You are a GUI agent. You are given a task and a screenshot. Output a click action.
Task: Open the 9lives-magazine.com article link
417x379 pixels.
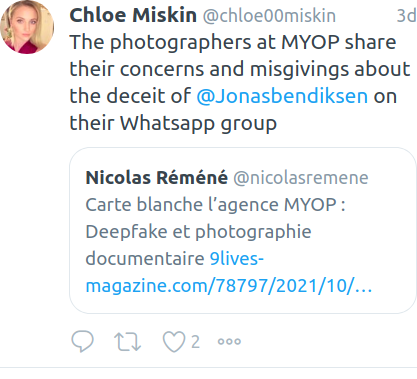pyautogui.click(x=229, y=272)
